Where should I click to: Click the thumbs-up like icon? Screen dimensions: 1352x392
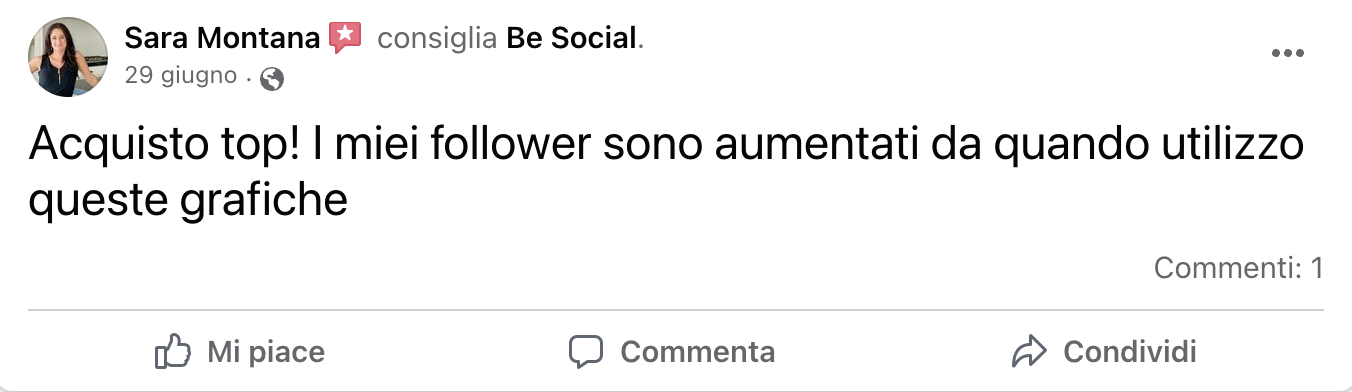(173, 351)
